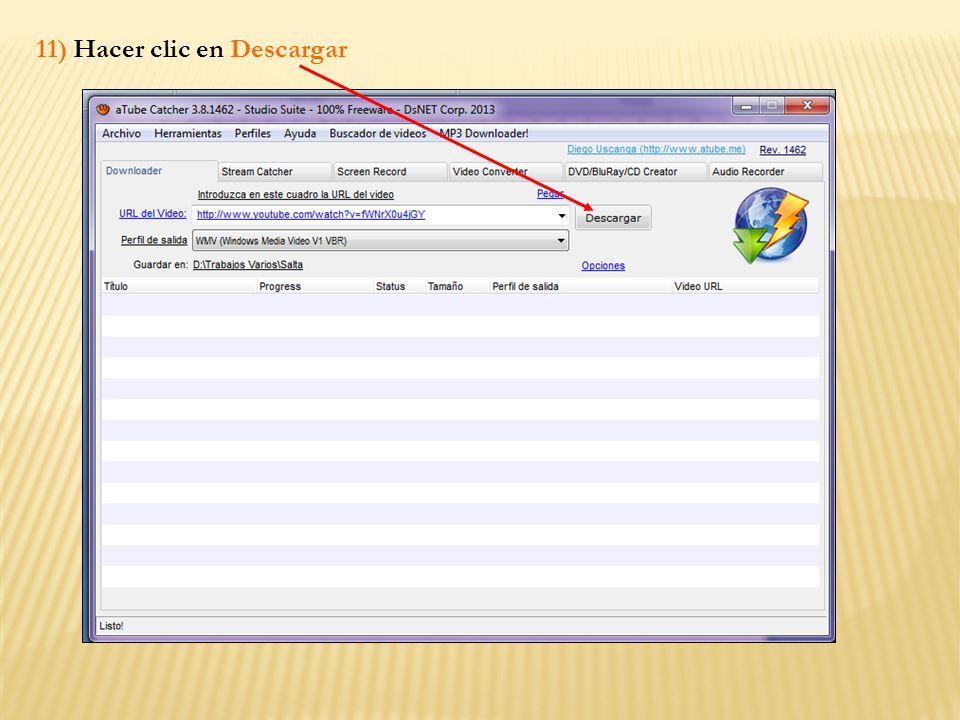Open the Opciones link

(x=603, y=266)
